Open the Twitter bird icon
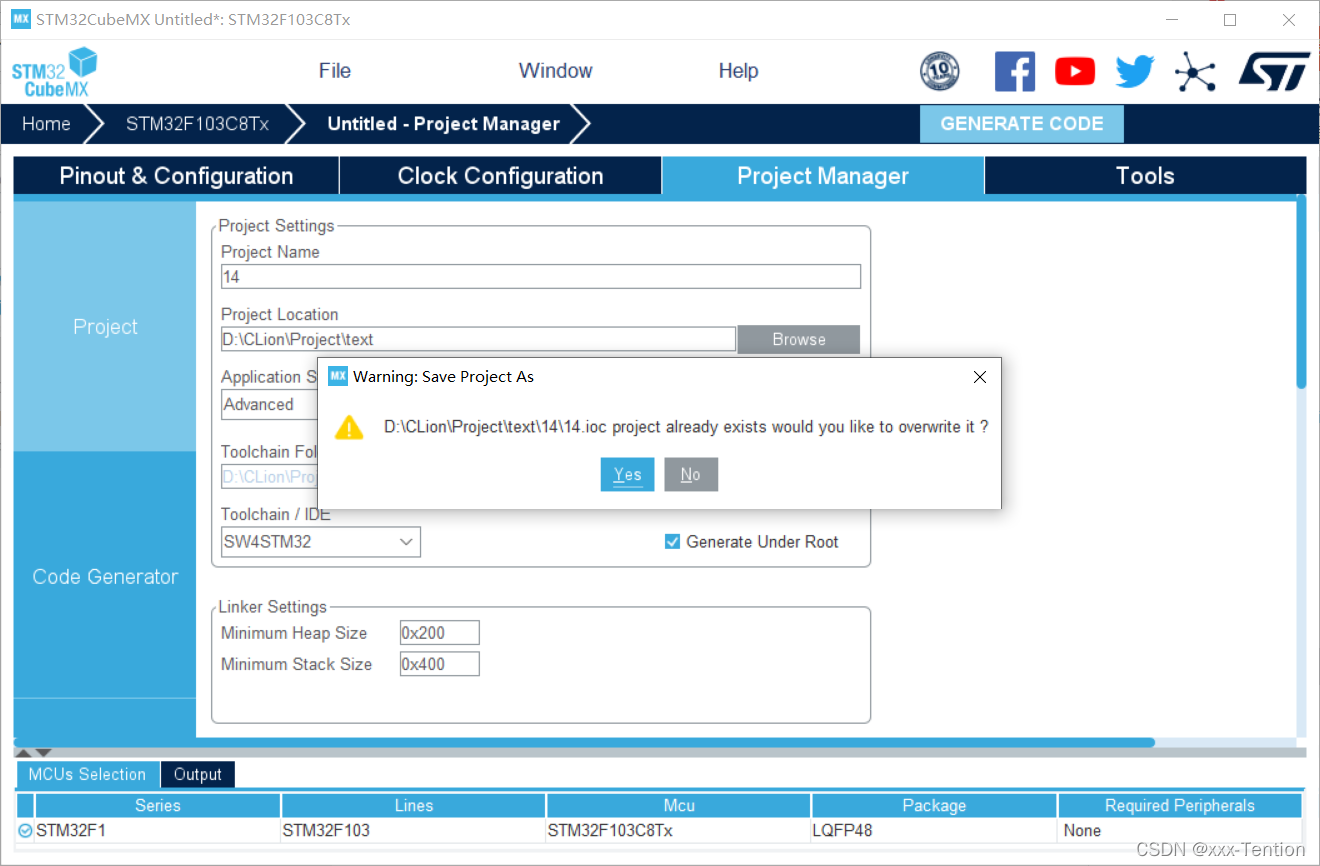The height and width of the screenshot is (866, 1320). (x=1135, y=72)
